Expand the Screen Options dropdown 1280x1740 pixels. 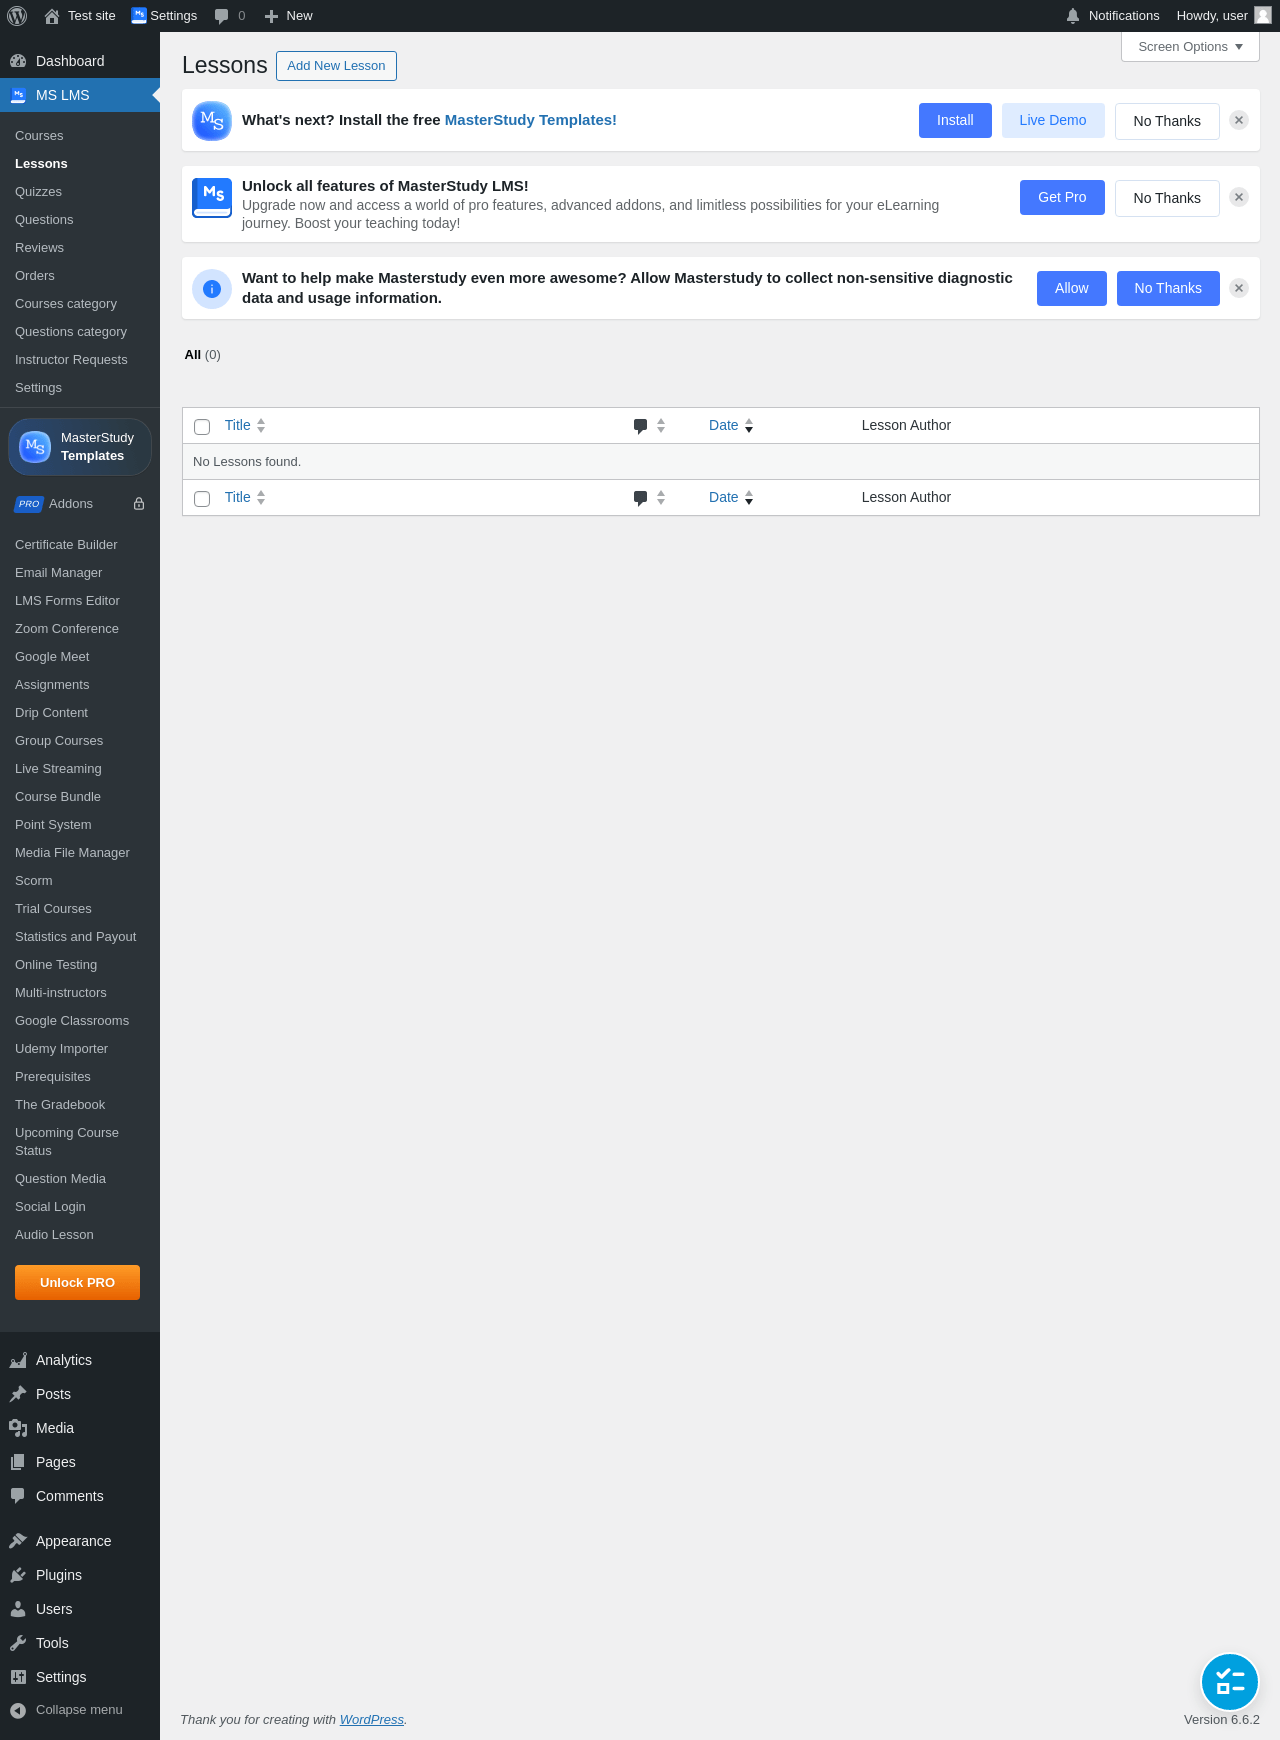coord(1190,47)
